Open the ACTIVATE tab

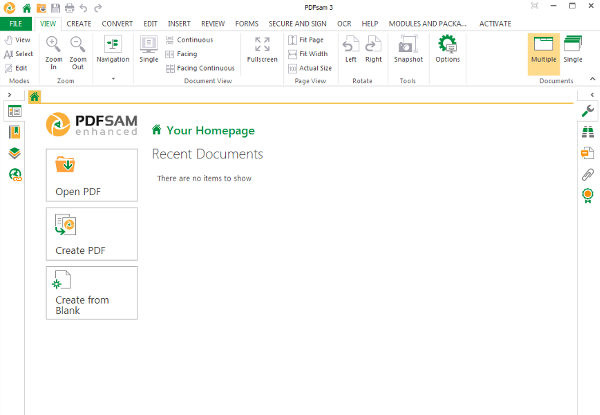tap(495, 24)
